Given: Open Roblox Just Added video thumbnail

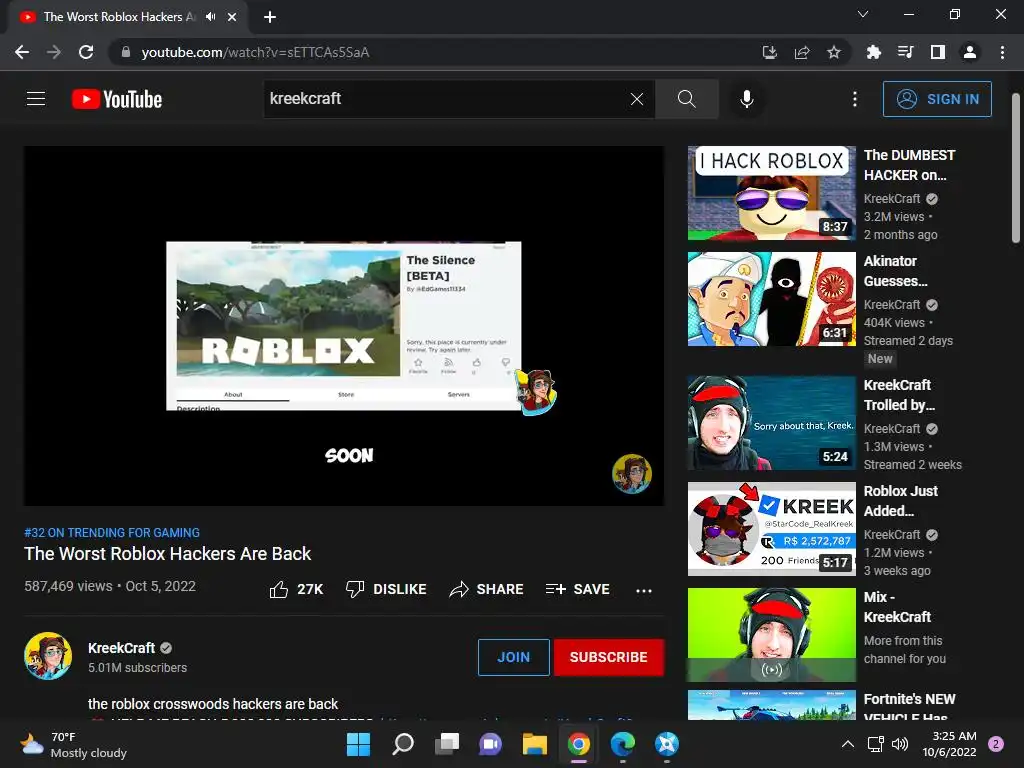Looking at the screenshot, I should pyautogui.click(x=771, y=529).
